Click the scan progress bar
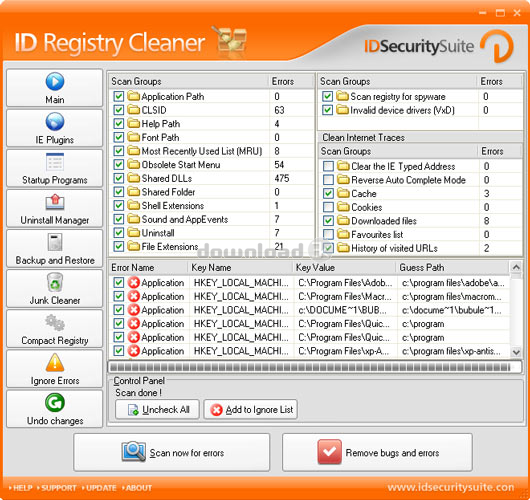The height and width of the screenshot is (500, 530). [x=314, y=367]
